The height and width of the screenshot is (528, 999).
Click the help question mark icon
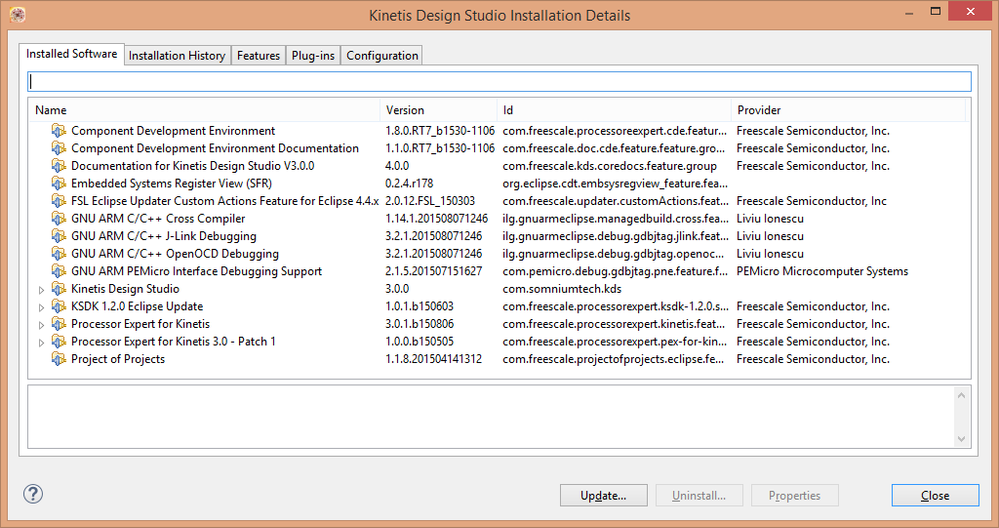33,494
